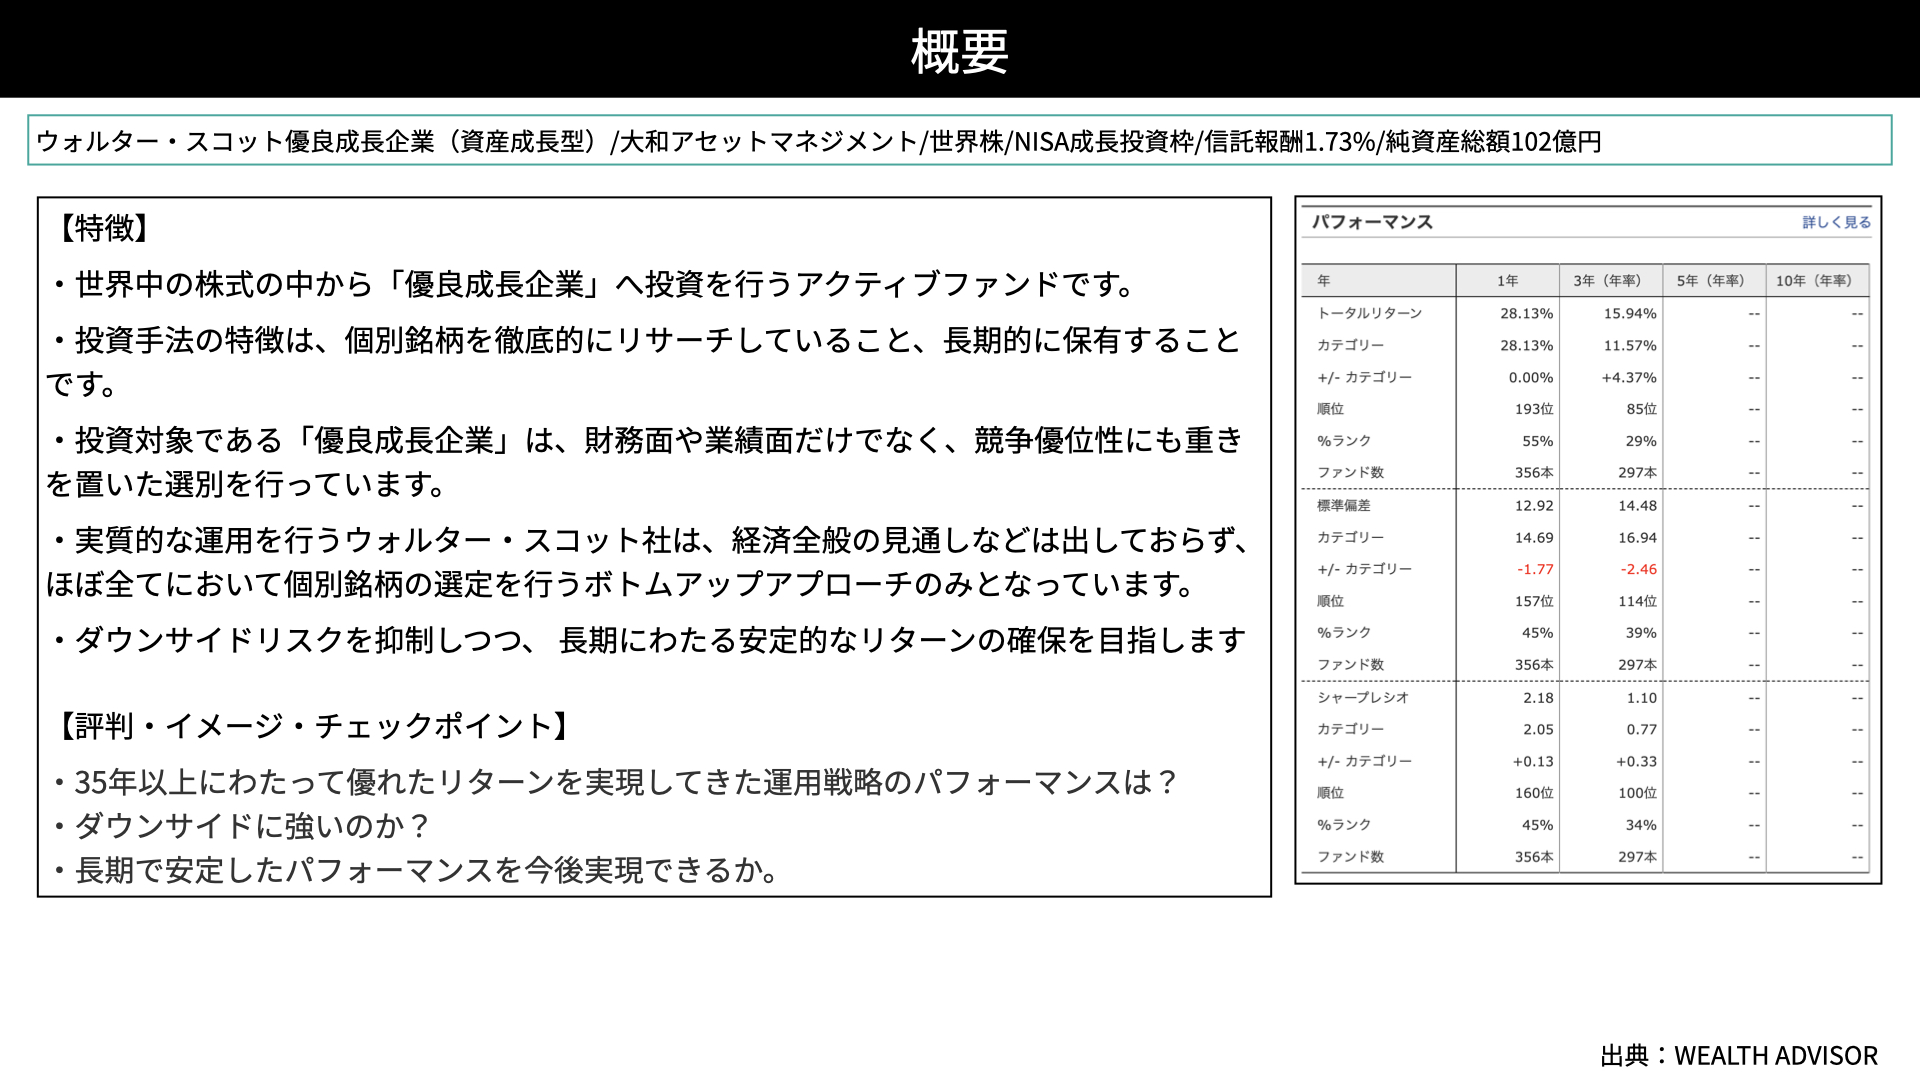Click the 1.10 Sharpe ratio value
The height and width of the screenshot is (1080, 1920).
point(1641,698)
